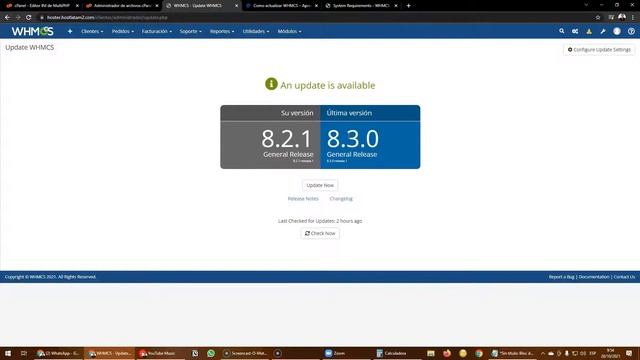Open the Release Notes link
The height and width of the screenshot is (360, 640).
[303, 199]
